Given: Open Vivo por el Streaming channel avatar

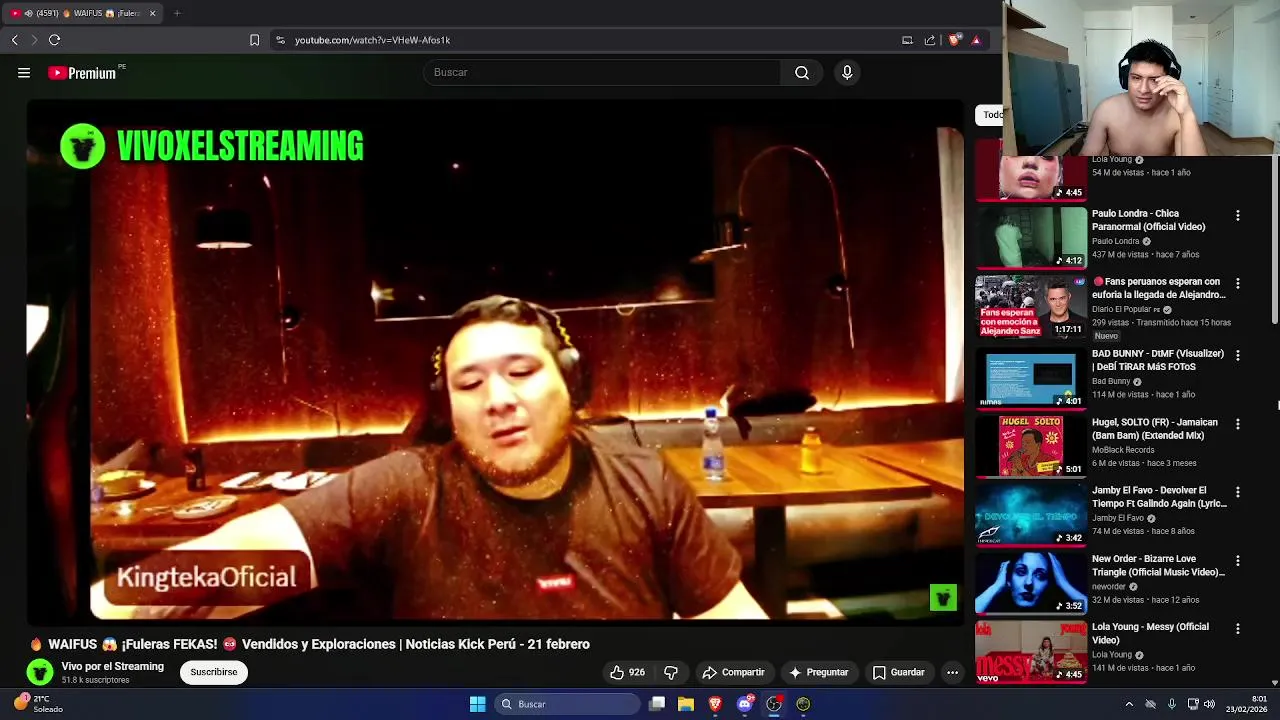Looking at the screenshot, I should [39, 672].
